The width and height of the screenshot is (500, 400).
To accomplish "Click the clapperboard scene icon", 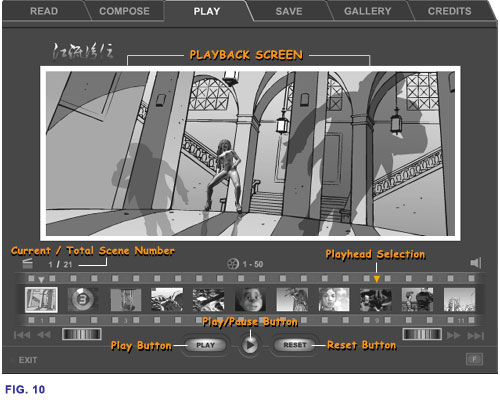I will 28,264.
